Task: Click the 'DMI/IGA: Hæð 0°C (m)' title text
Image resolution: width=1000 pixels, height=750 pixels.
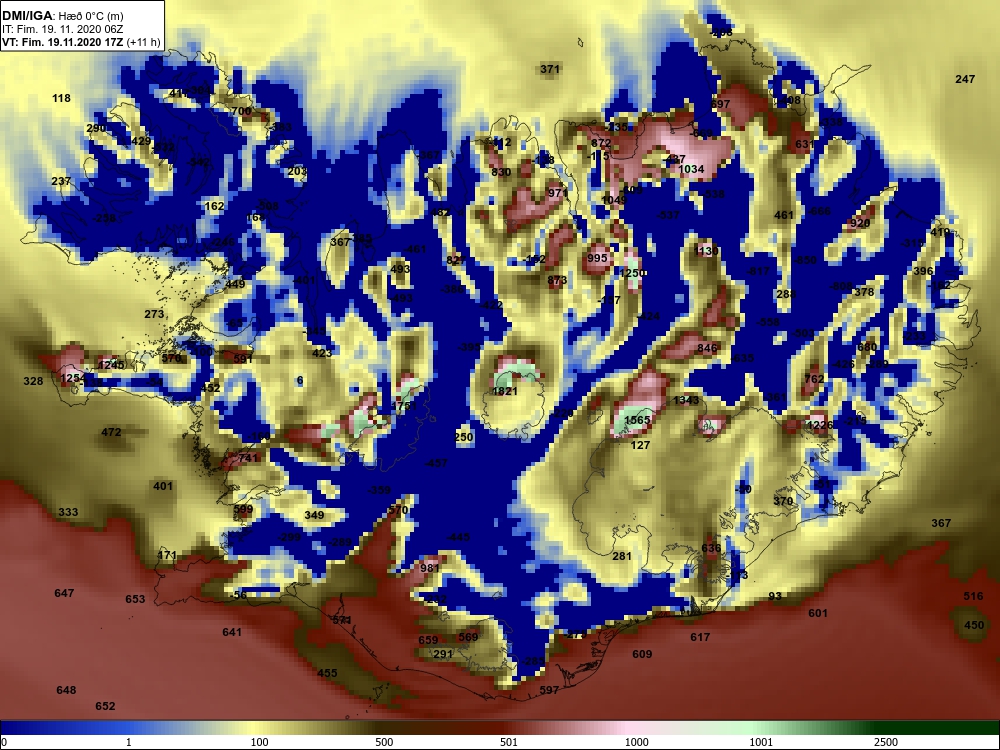Action: 62,16
